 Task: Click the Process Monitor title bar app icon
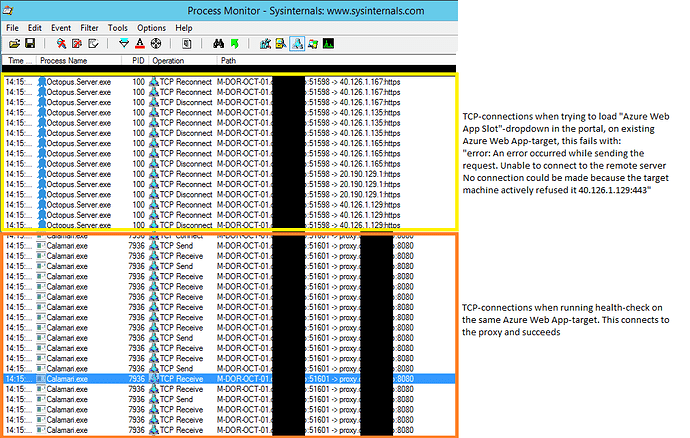(8, 11)
